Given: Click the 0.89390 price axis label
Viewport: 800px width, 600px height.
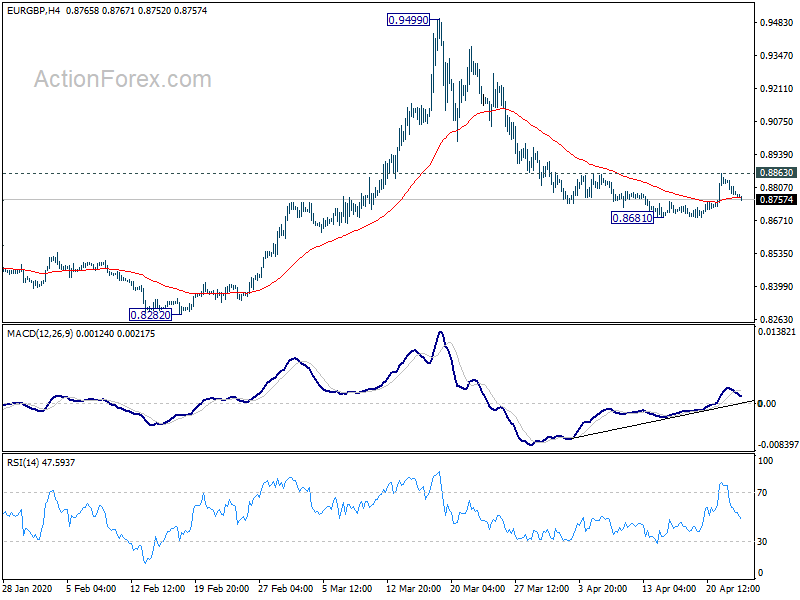Looking at the screenshot, I should [777, 155].
